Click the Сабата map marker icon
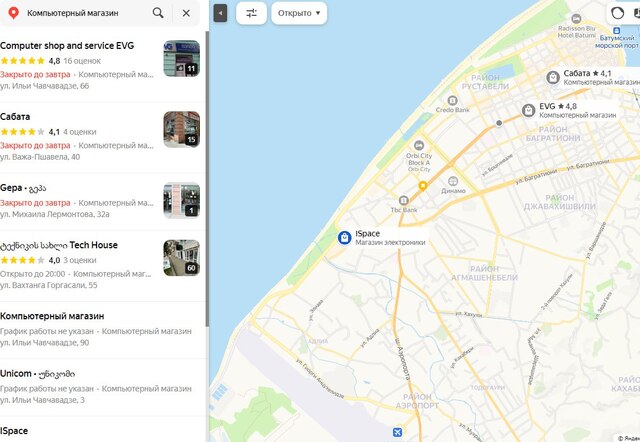Screen dimensions: 640x442 pos(553,77)
